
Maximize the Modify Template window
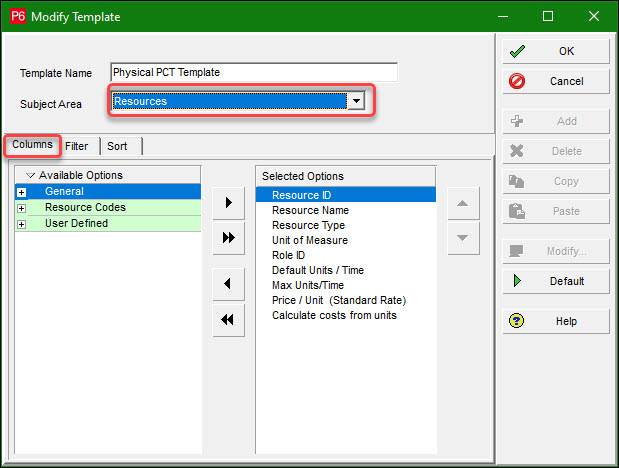pos(548,16)
